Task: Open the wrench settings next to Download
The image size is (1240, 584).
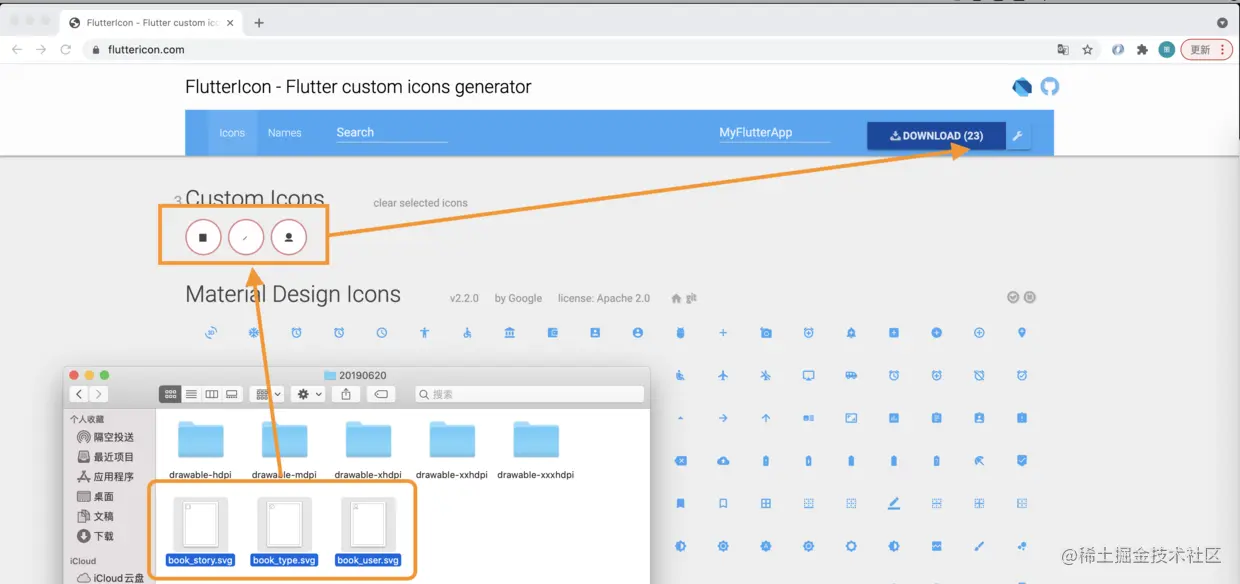Action: tap(1018, 136)
